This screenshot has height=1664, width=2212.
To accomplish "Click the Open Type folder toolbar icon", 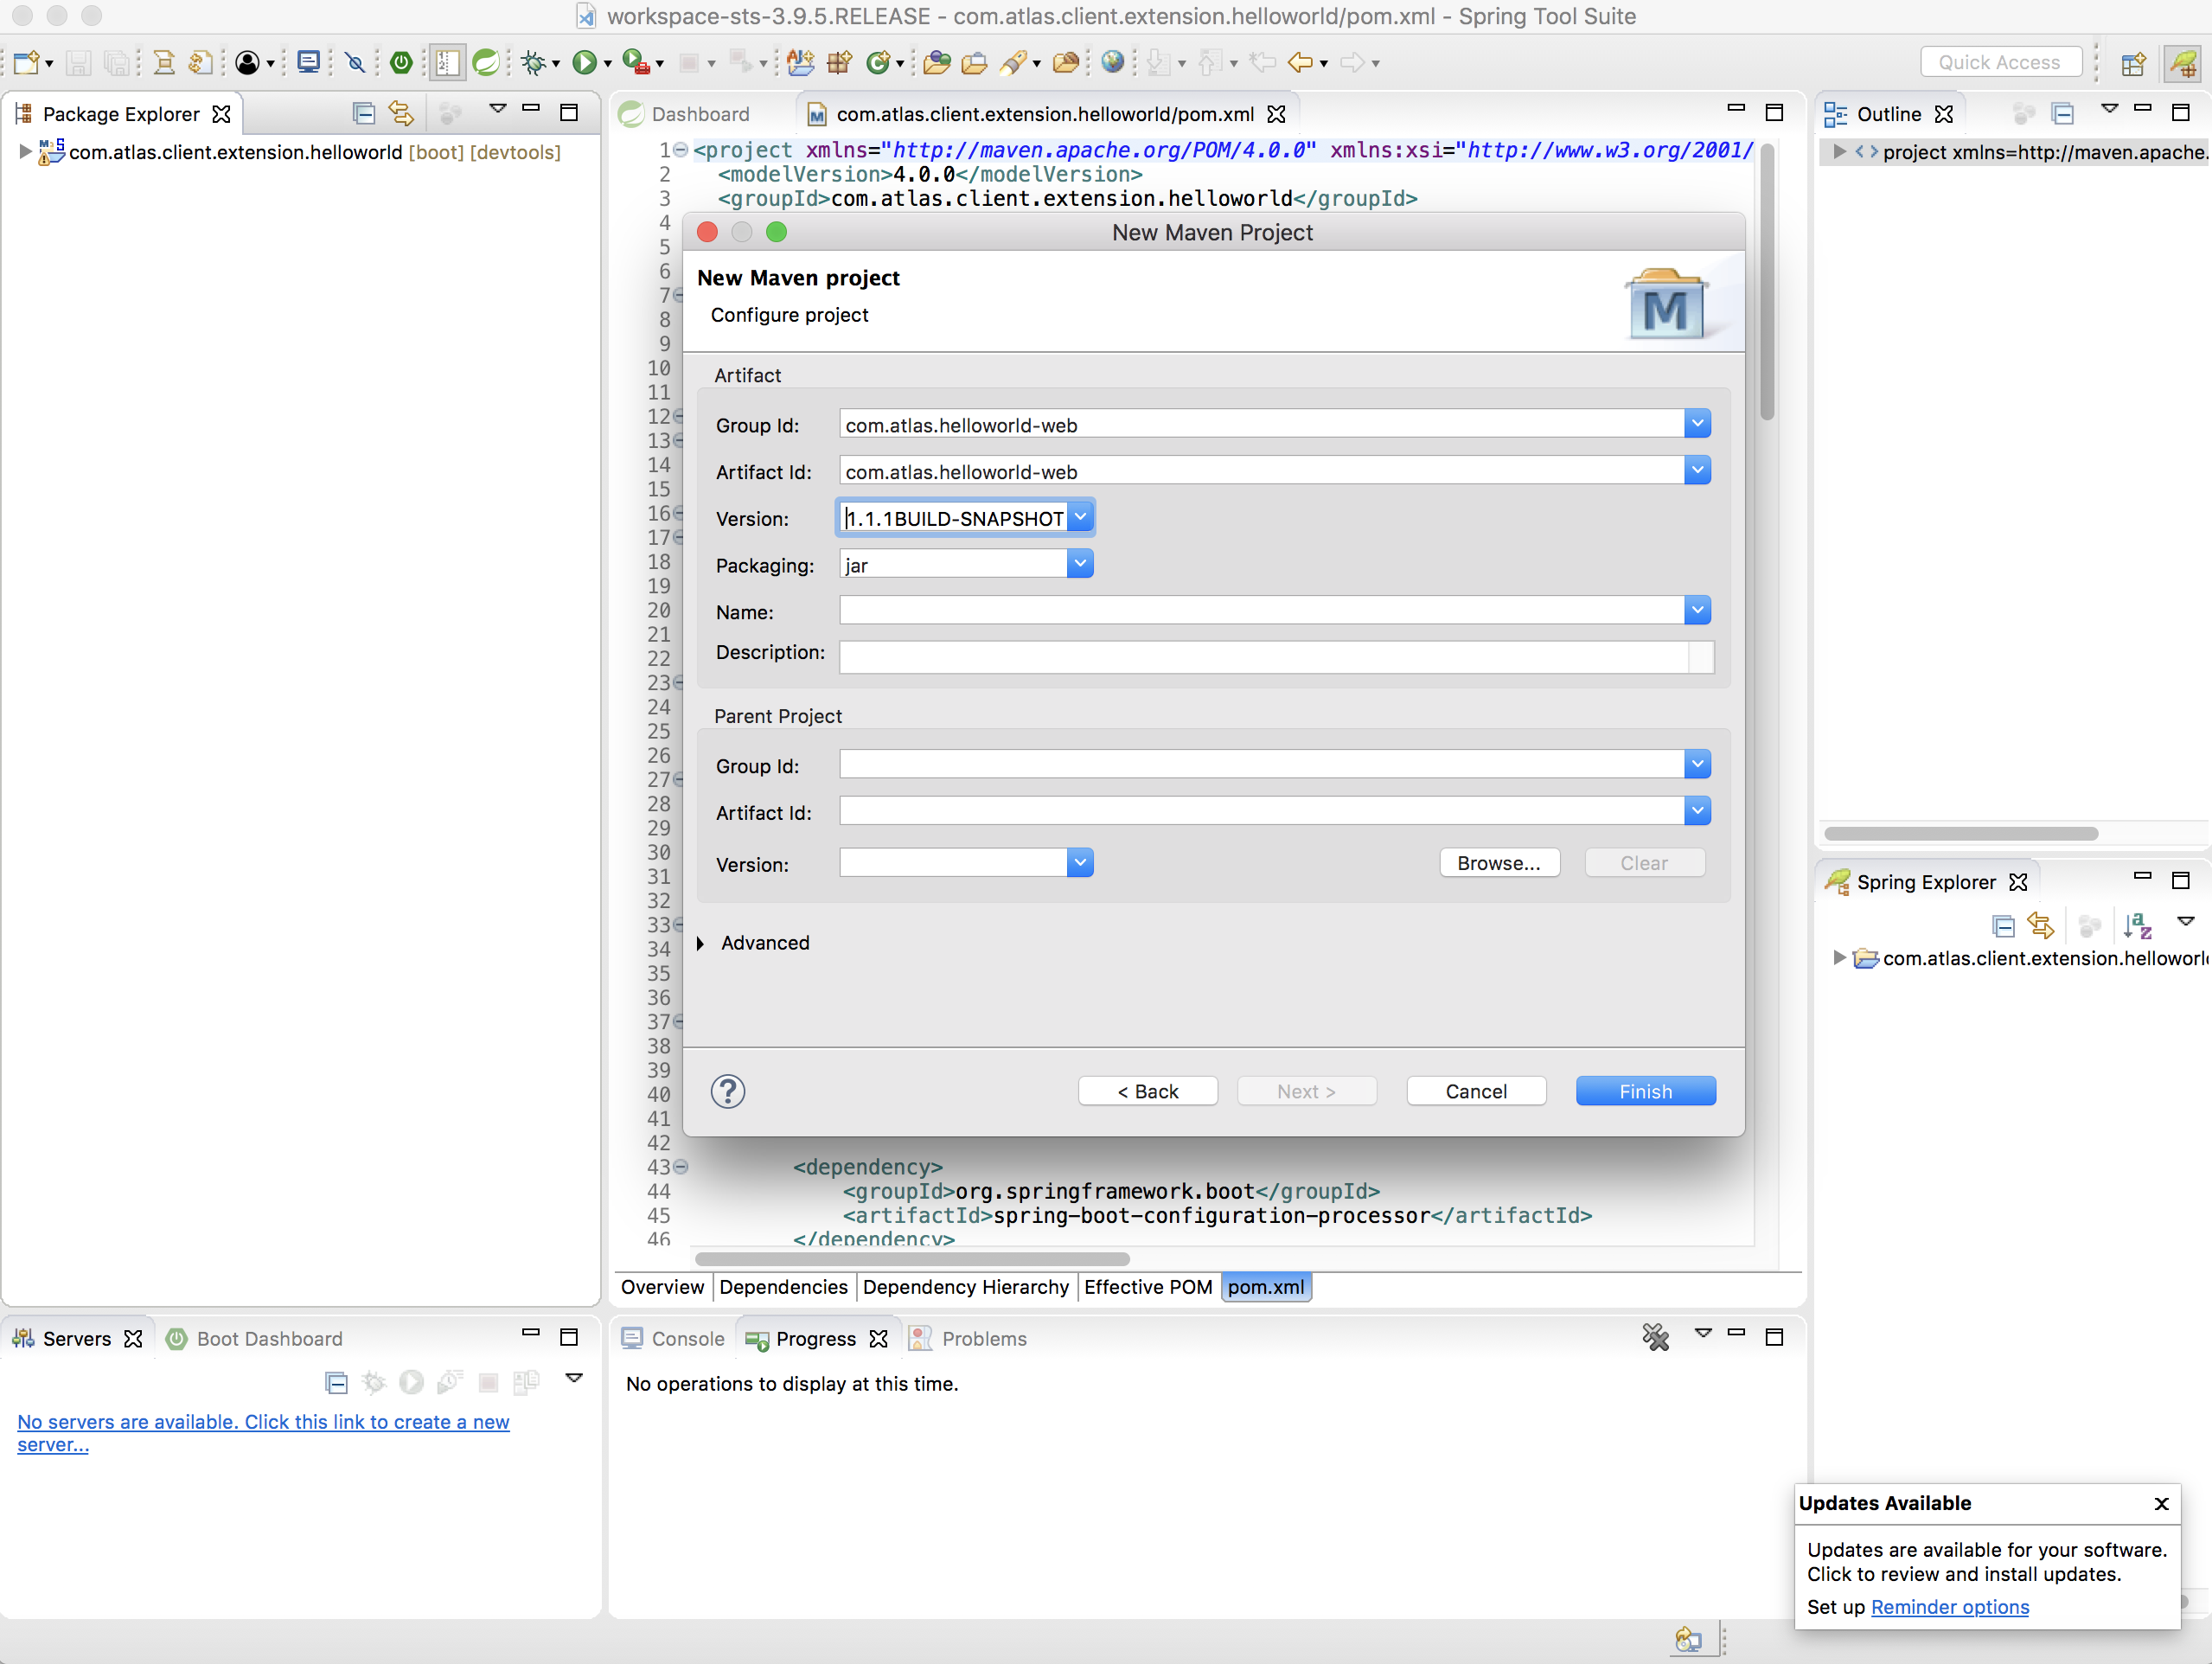I will click(937, 62).
